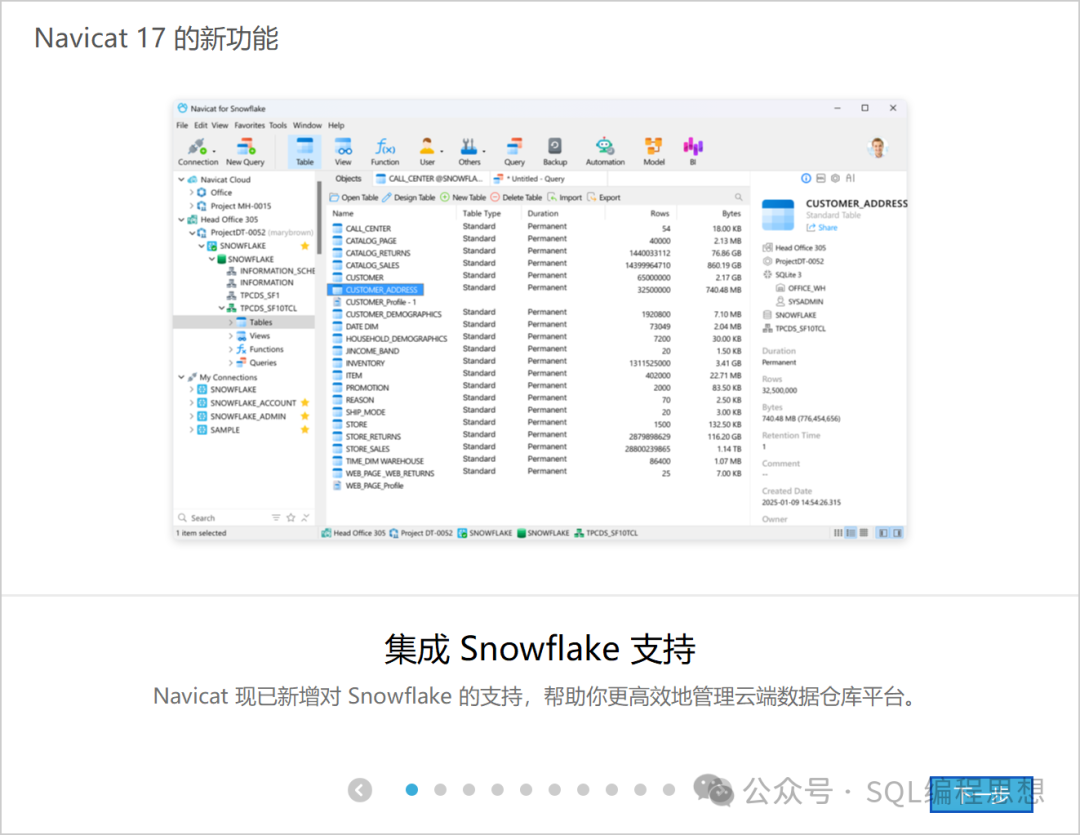Switch to the Objects tab
This screenshot has height=835, width=1080.
coord(348,178)
